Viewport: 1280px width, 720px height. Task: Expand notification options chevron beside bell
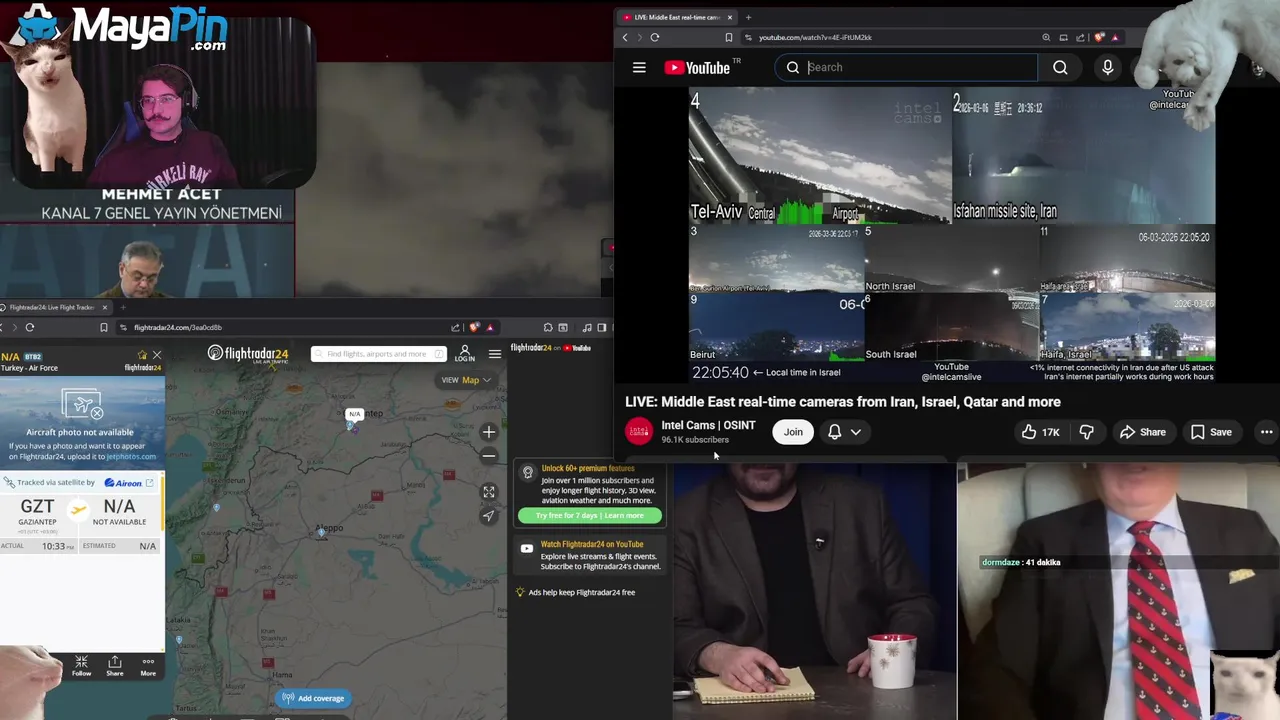tap(856, 432)
